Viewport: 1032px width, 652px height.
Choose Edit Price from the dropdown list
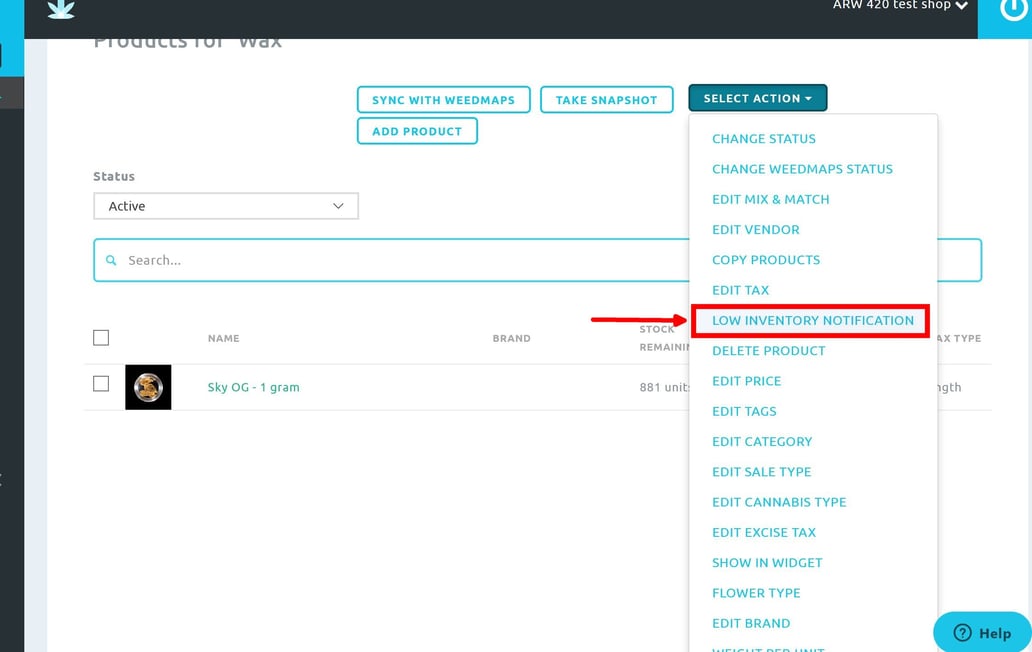[746, 381]
